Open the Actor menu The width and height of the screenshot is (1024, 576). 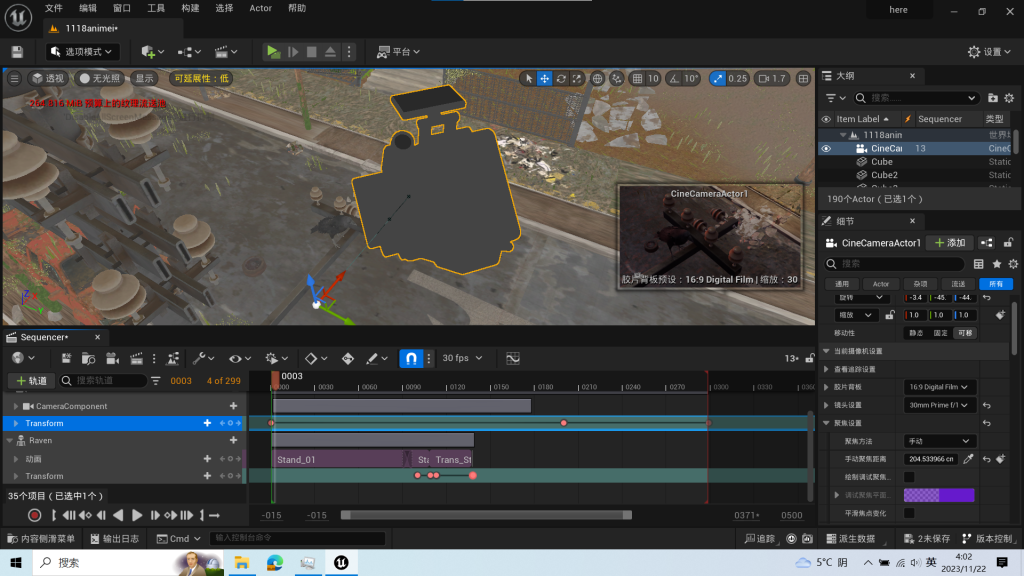pos(261,8)
